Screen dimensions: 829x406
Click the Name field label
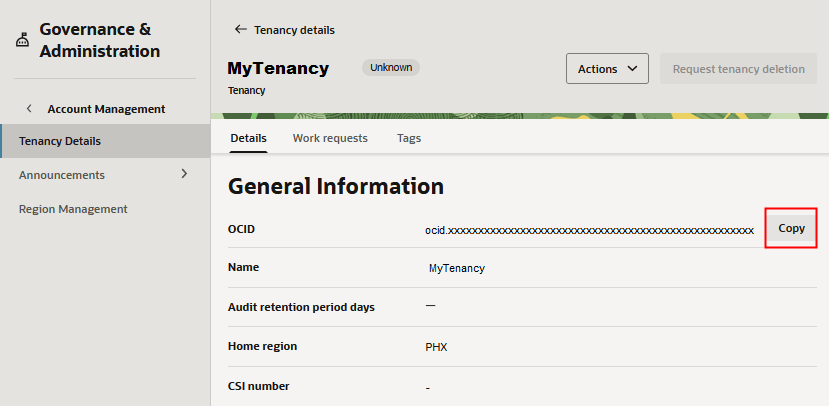coord(243,267)
